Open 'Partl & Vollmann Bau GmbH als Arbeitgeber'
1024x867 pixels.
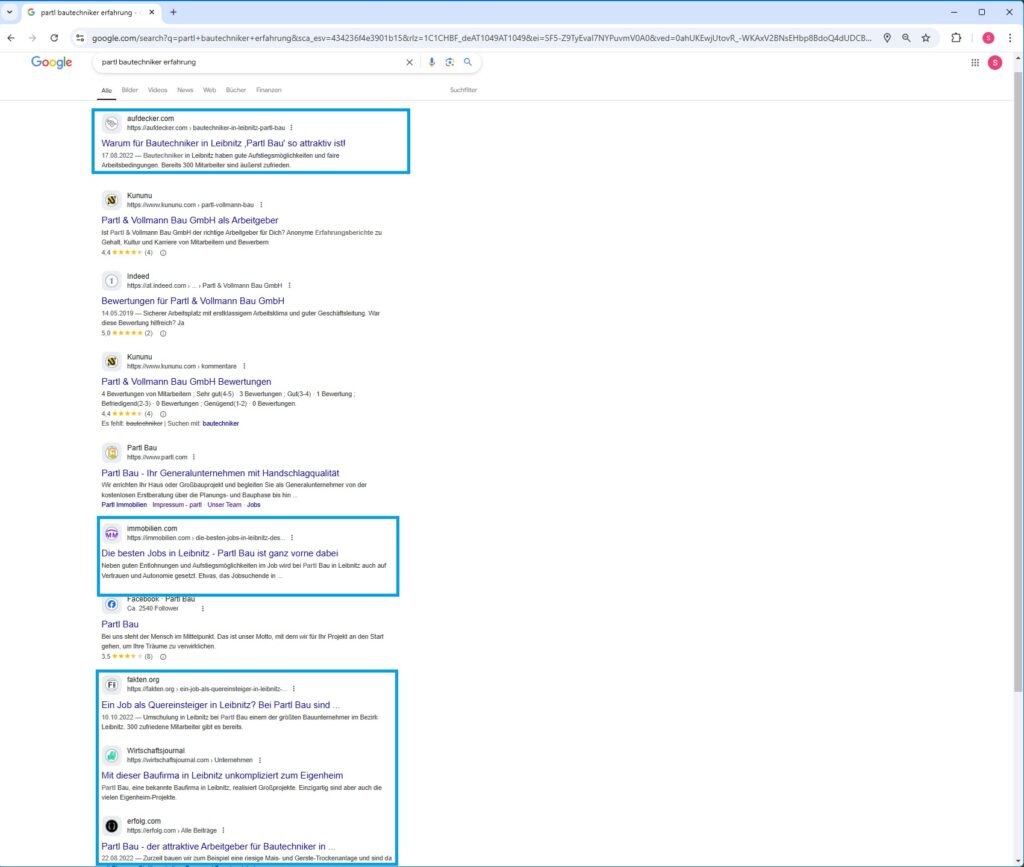click(189, 220)
